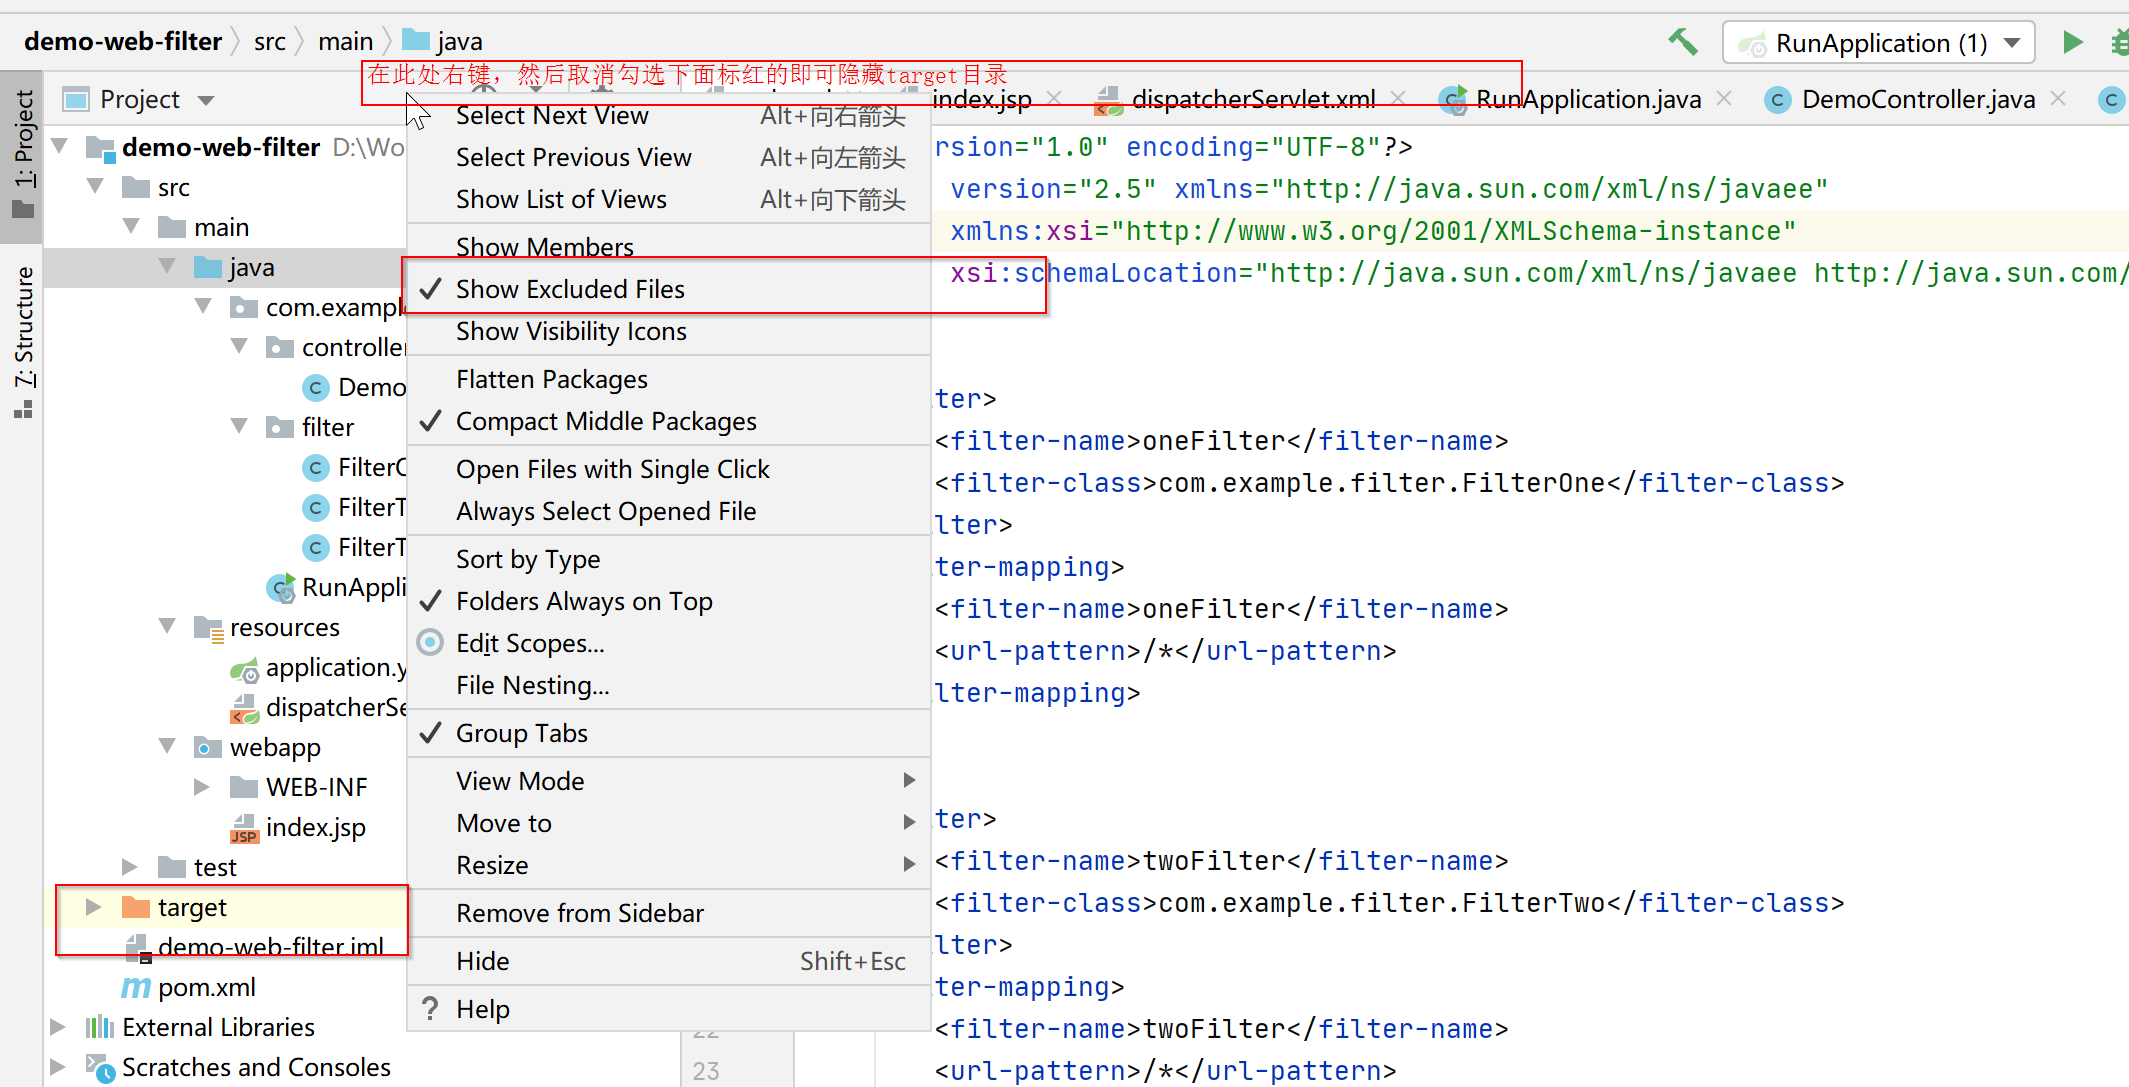Uncheck the Group Tabs option
The image size is (2129, 1087).
pos(521,733)
